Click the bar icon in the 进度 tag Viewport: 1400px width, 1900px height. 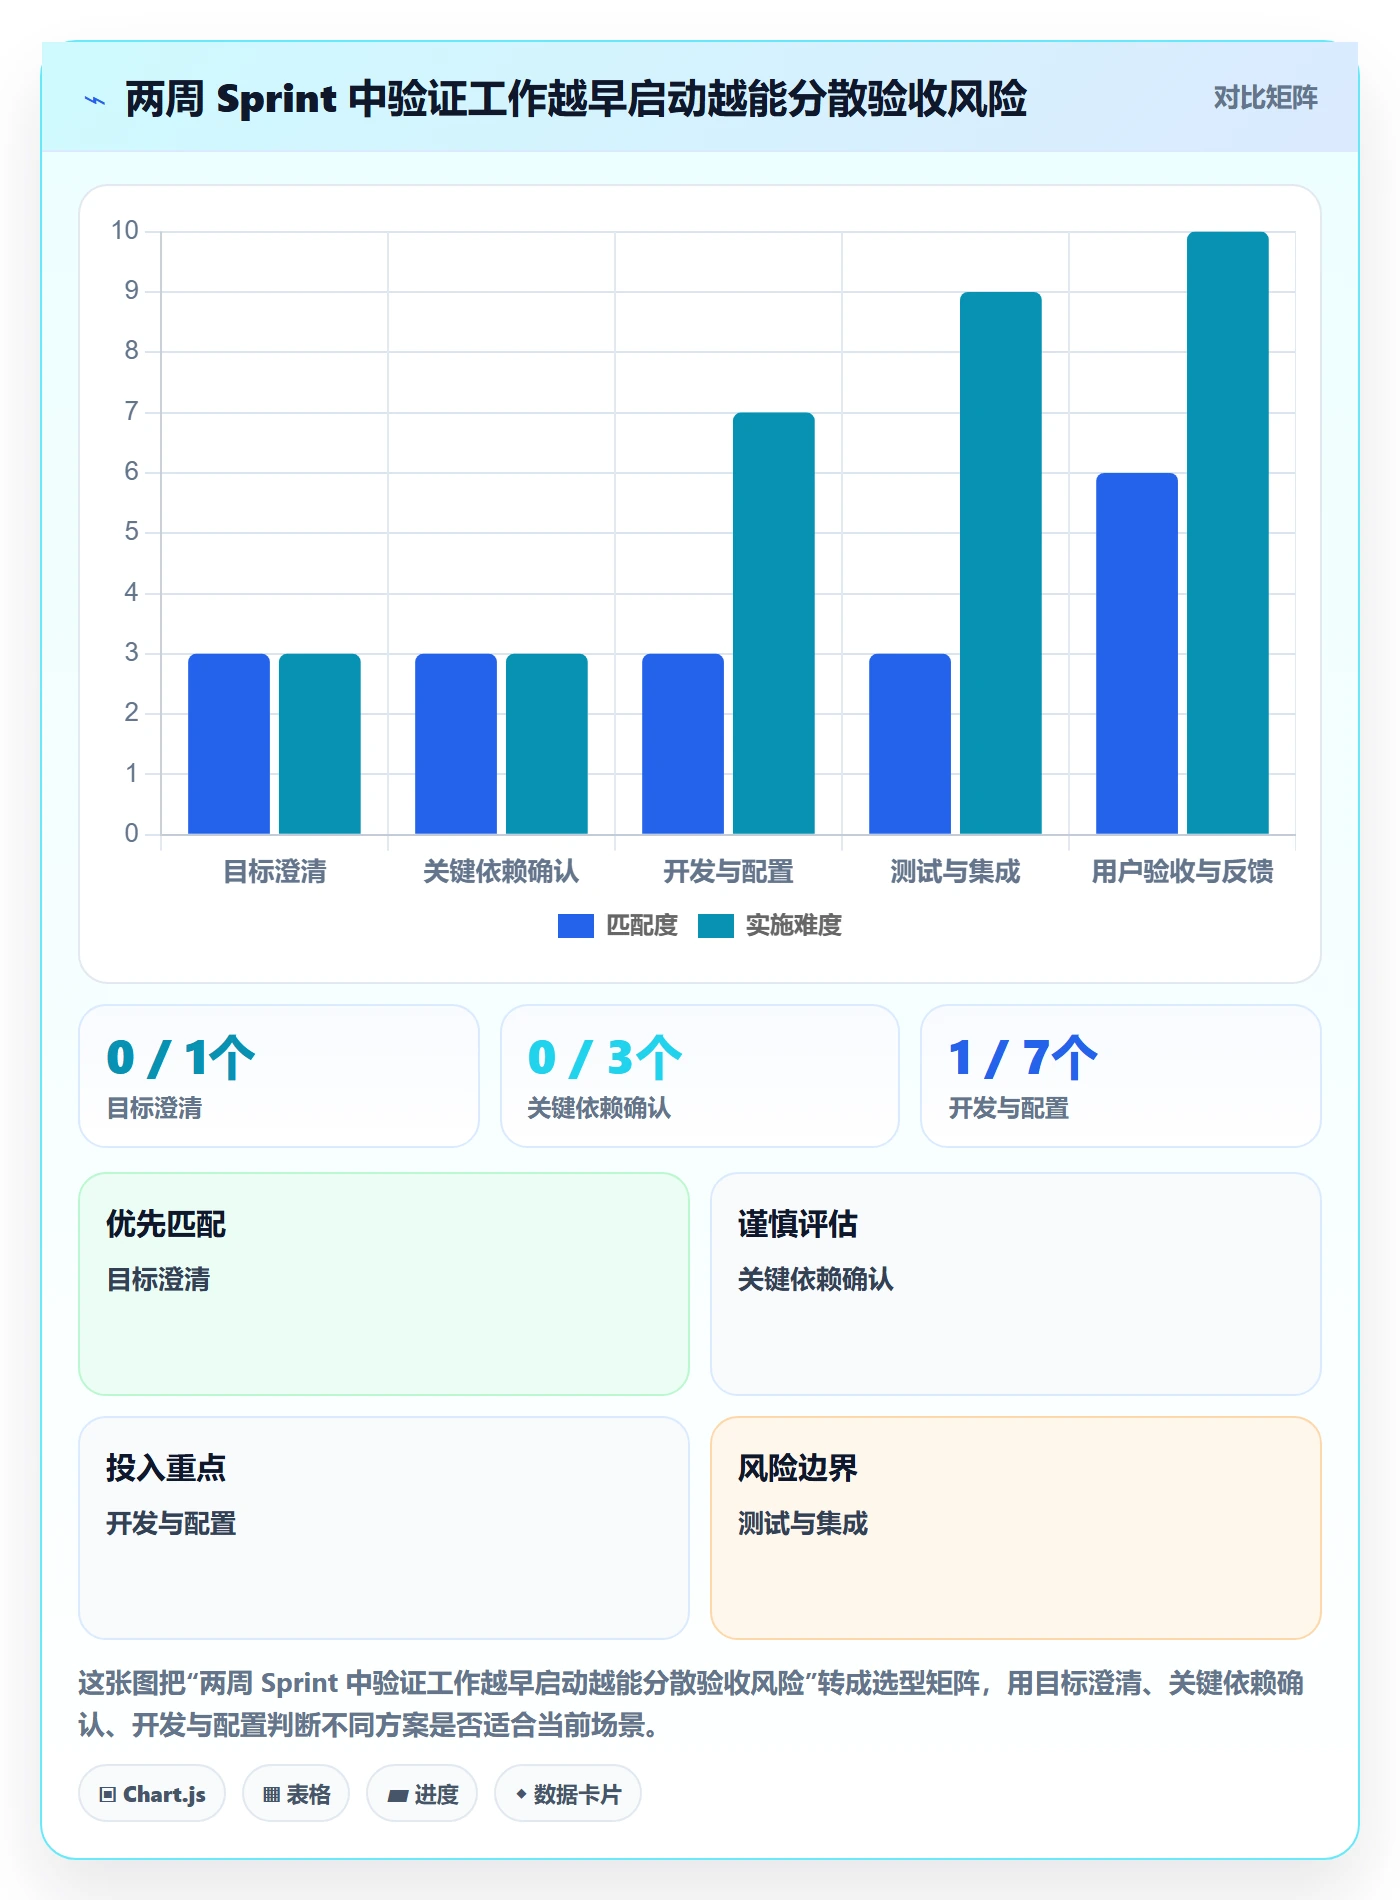click(x=397, y=1795)
